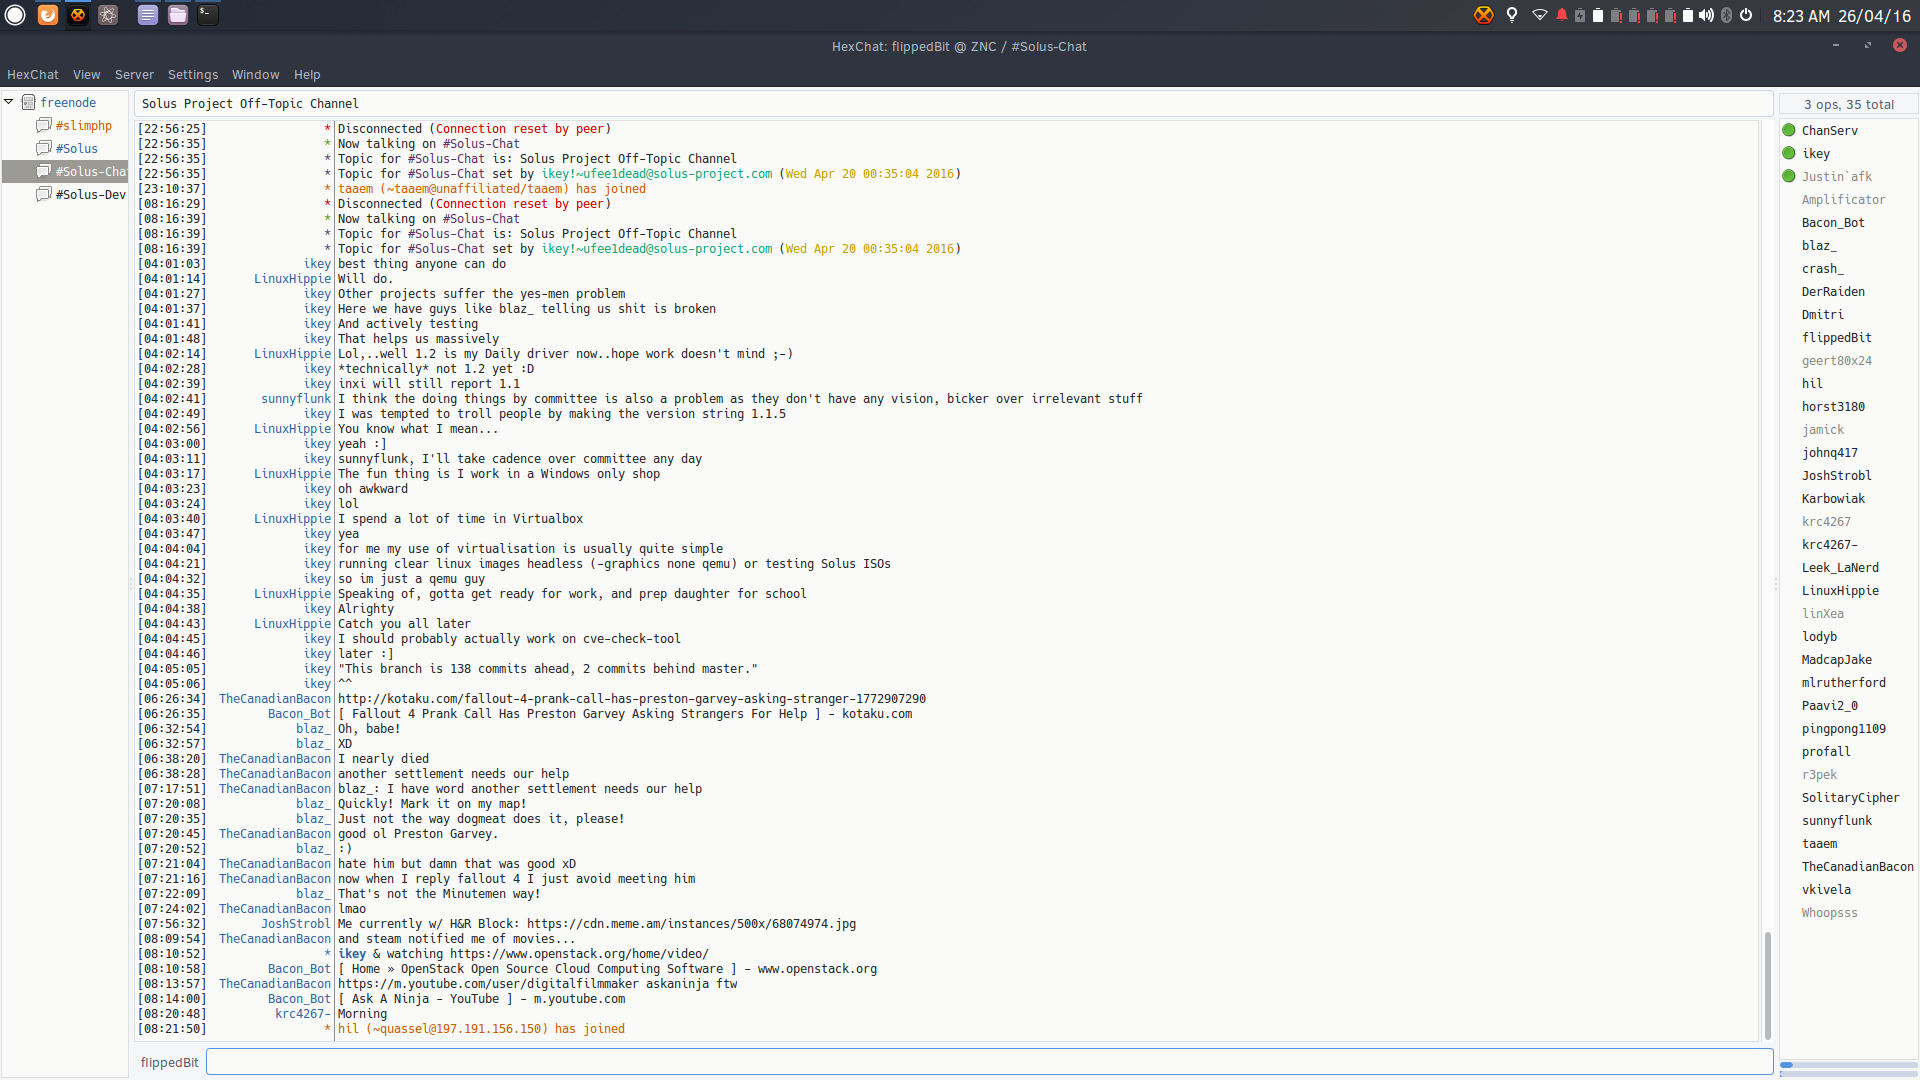Click the Bluetooth tray icon
Viewport: 1920px width, 1080px height.
(x=1726, y=15)
